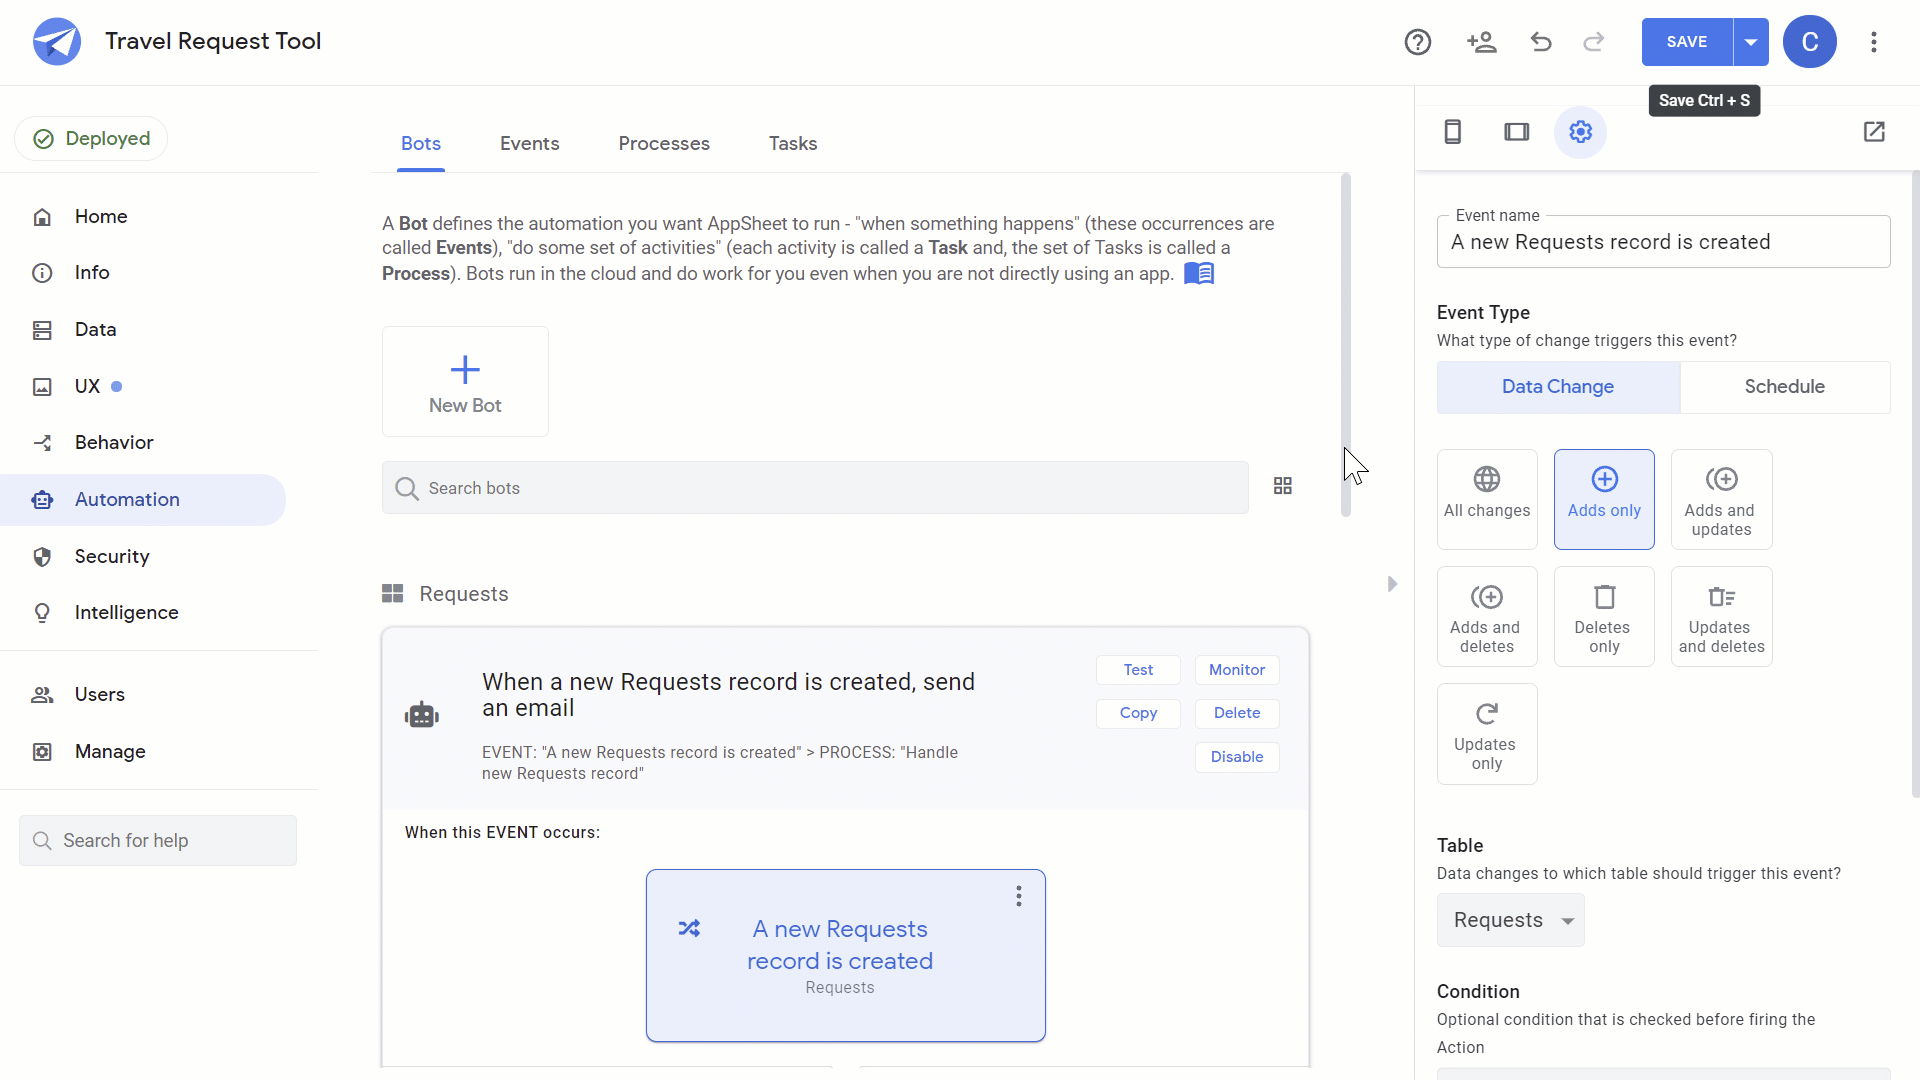1920x1080 pixels.
Task: Click the Save dropdown arrow
Action: (x=1750, y=41)
